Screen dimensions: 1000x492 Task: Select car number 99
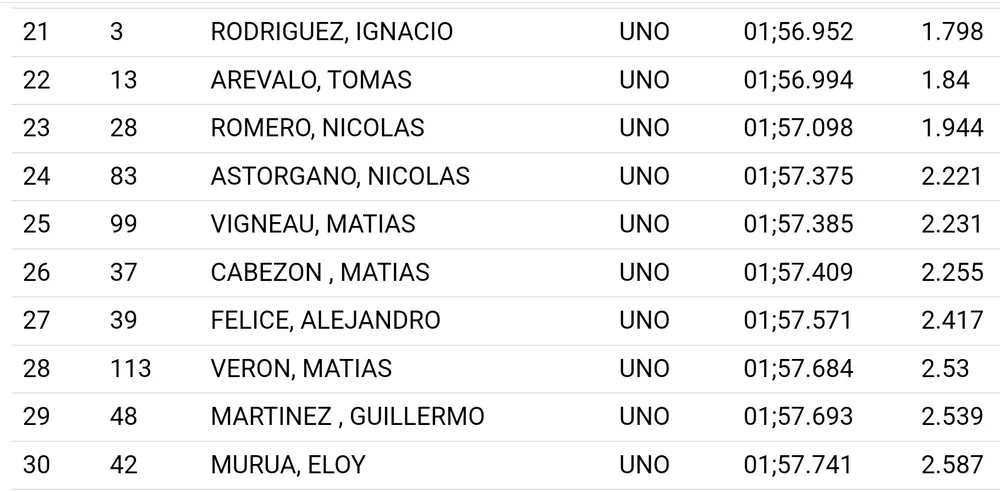click(x=123, y=224)
